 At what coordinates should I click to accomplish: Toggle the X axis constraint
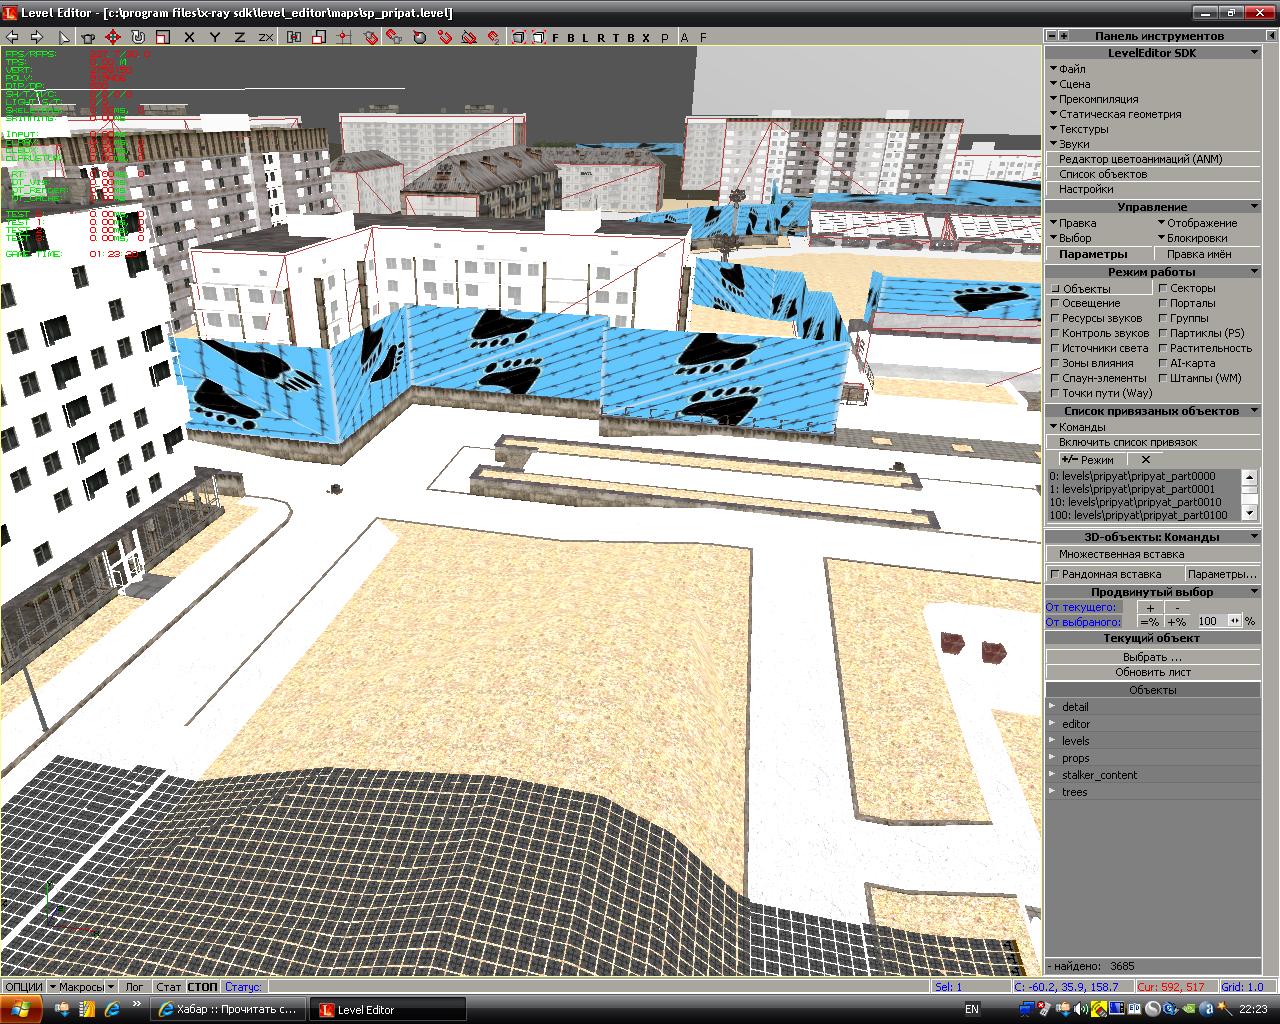189,37
